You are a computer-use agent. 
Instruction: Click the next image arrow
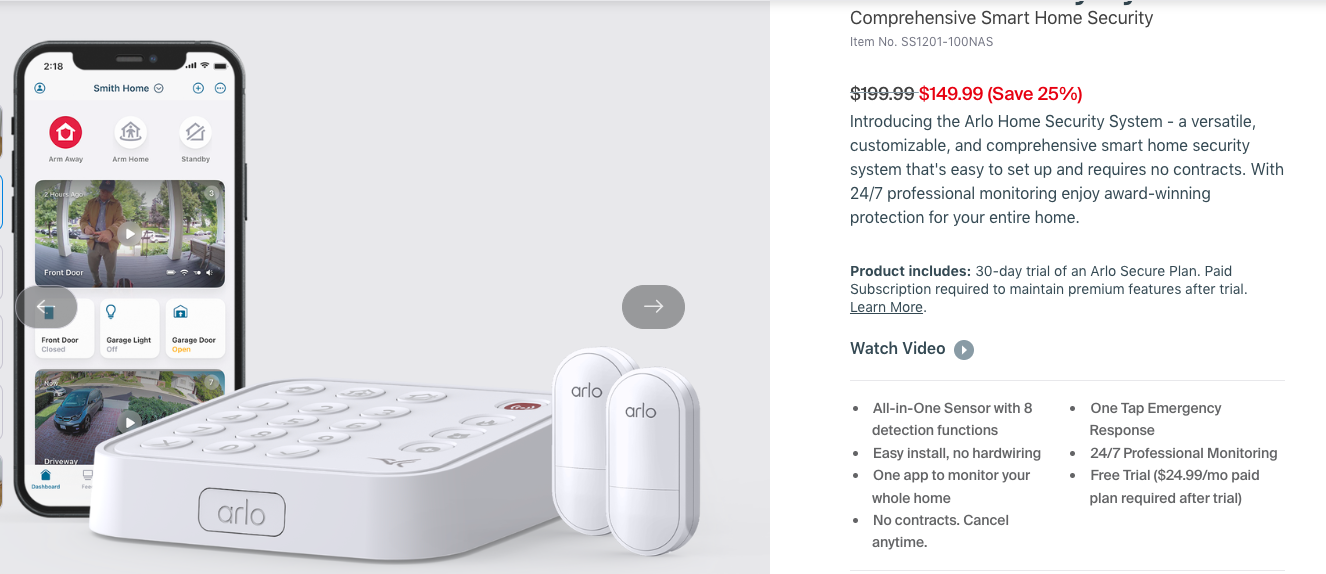653,307
